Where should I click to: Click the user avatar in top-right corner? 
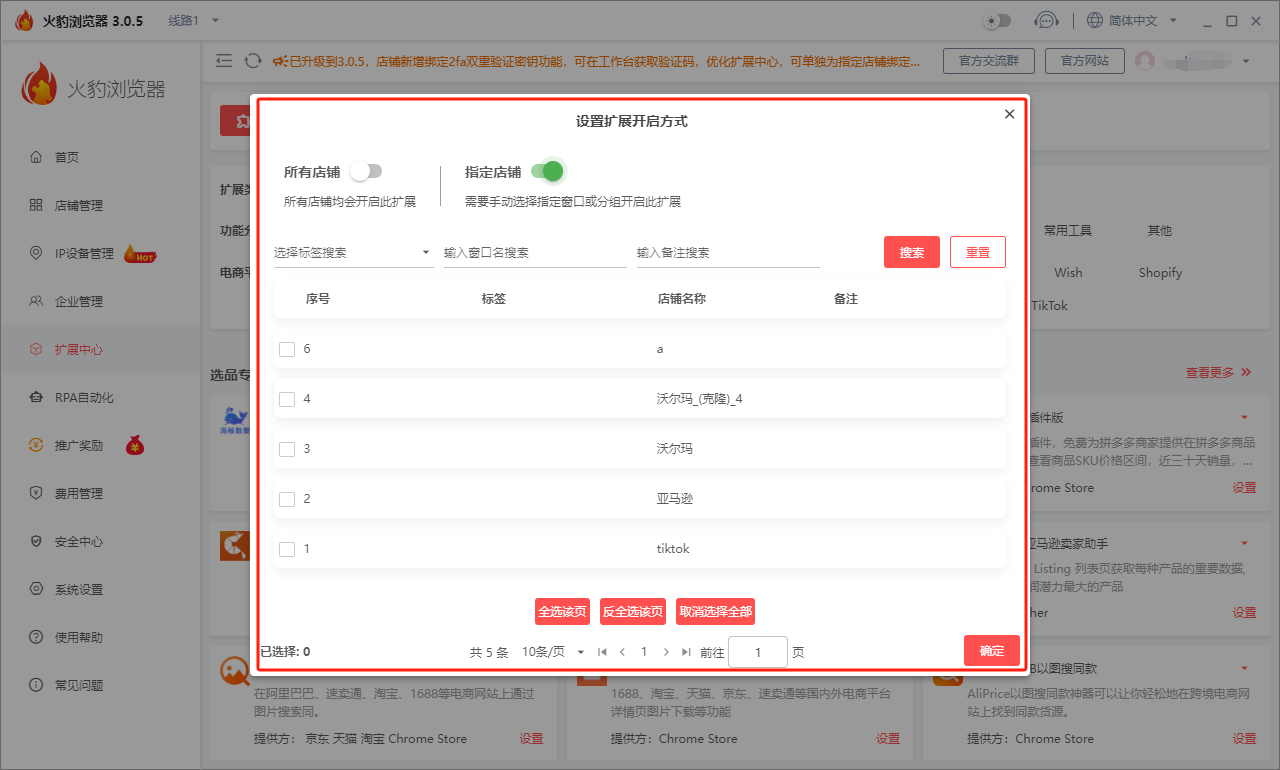(x=1146, y=61)
